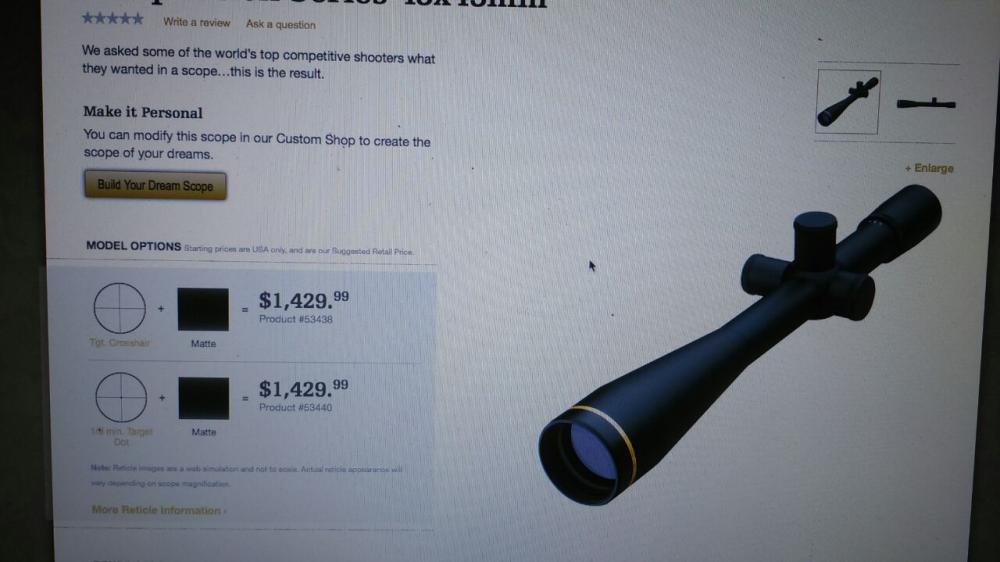Click the Tgt. Crosshair label text

coord(120,343)
